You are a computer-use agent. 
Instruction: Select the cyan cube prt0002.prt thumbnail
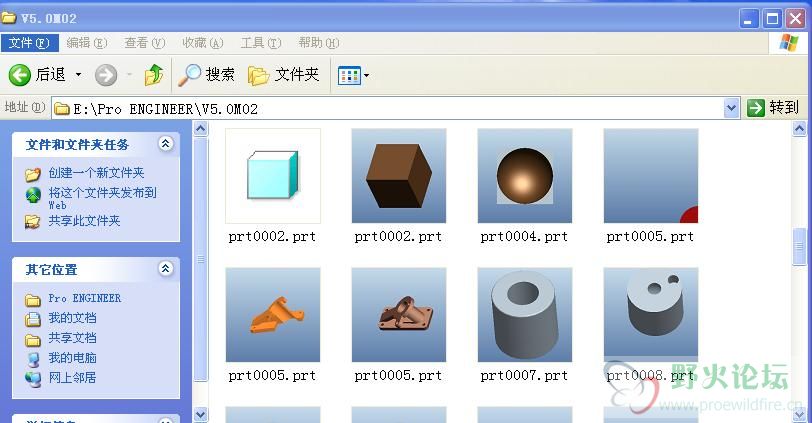[x=273, y=176]
